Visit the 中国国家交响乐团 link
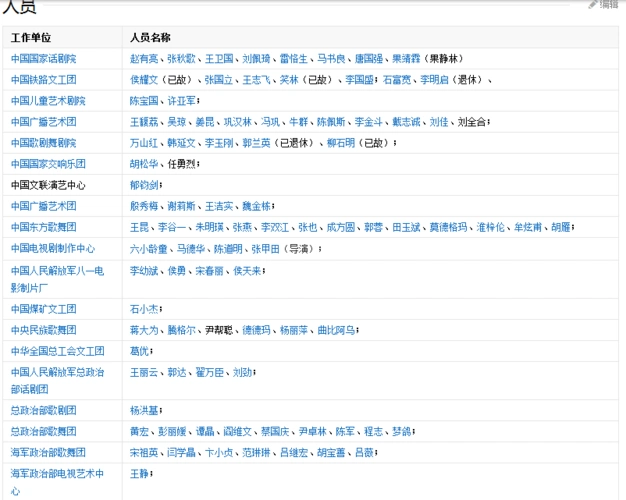This screenshot has width=626, height=500. [x=48, y=164]
